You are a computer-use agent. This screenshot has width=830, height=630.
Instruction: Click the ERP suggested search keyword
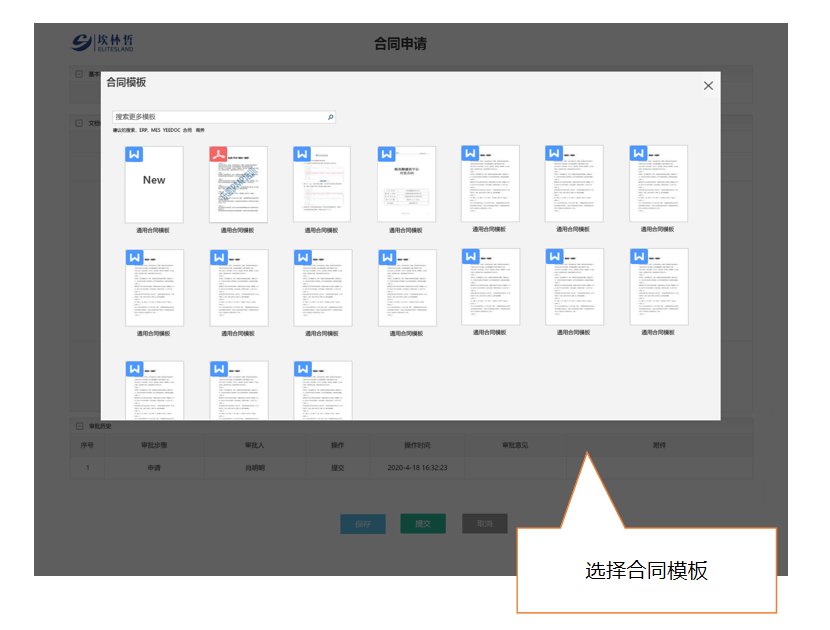[144, 131]
